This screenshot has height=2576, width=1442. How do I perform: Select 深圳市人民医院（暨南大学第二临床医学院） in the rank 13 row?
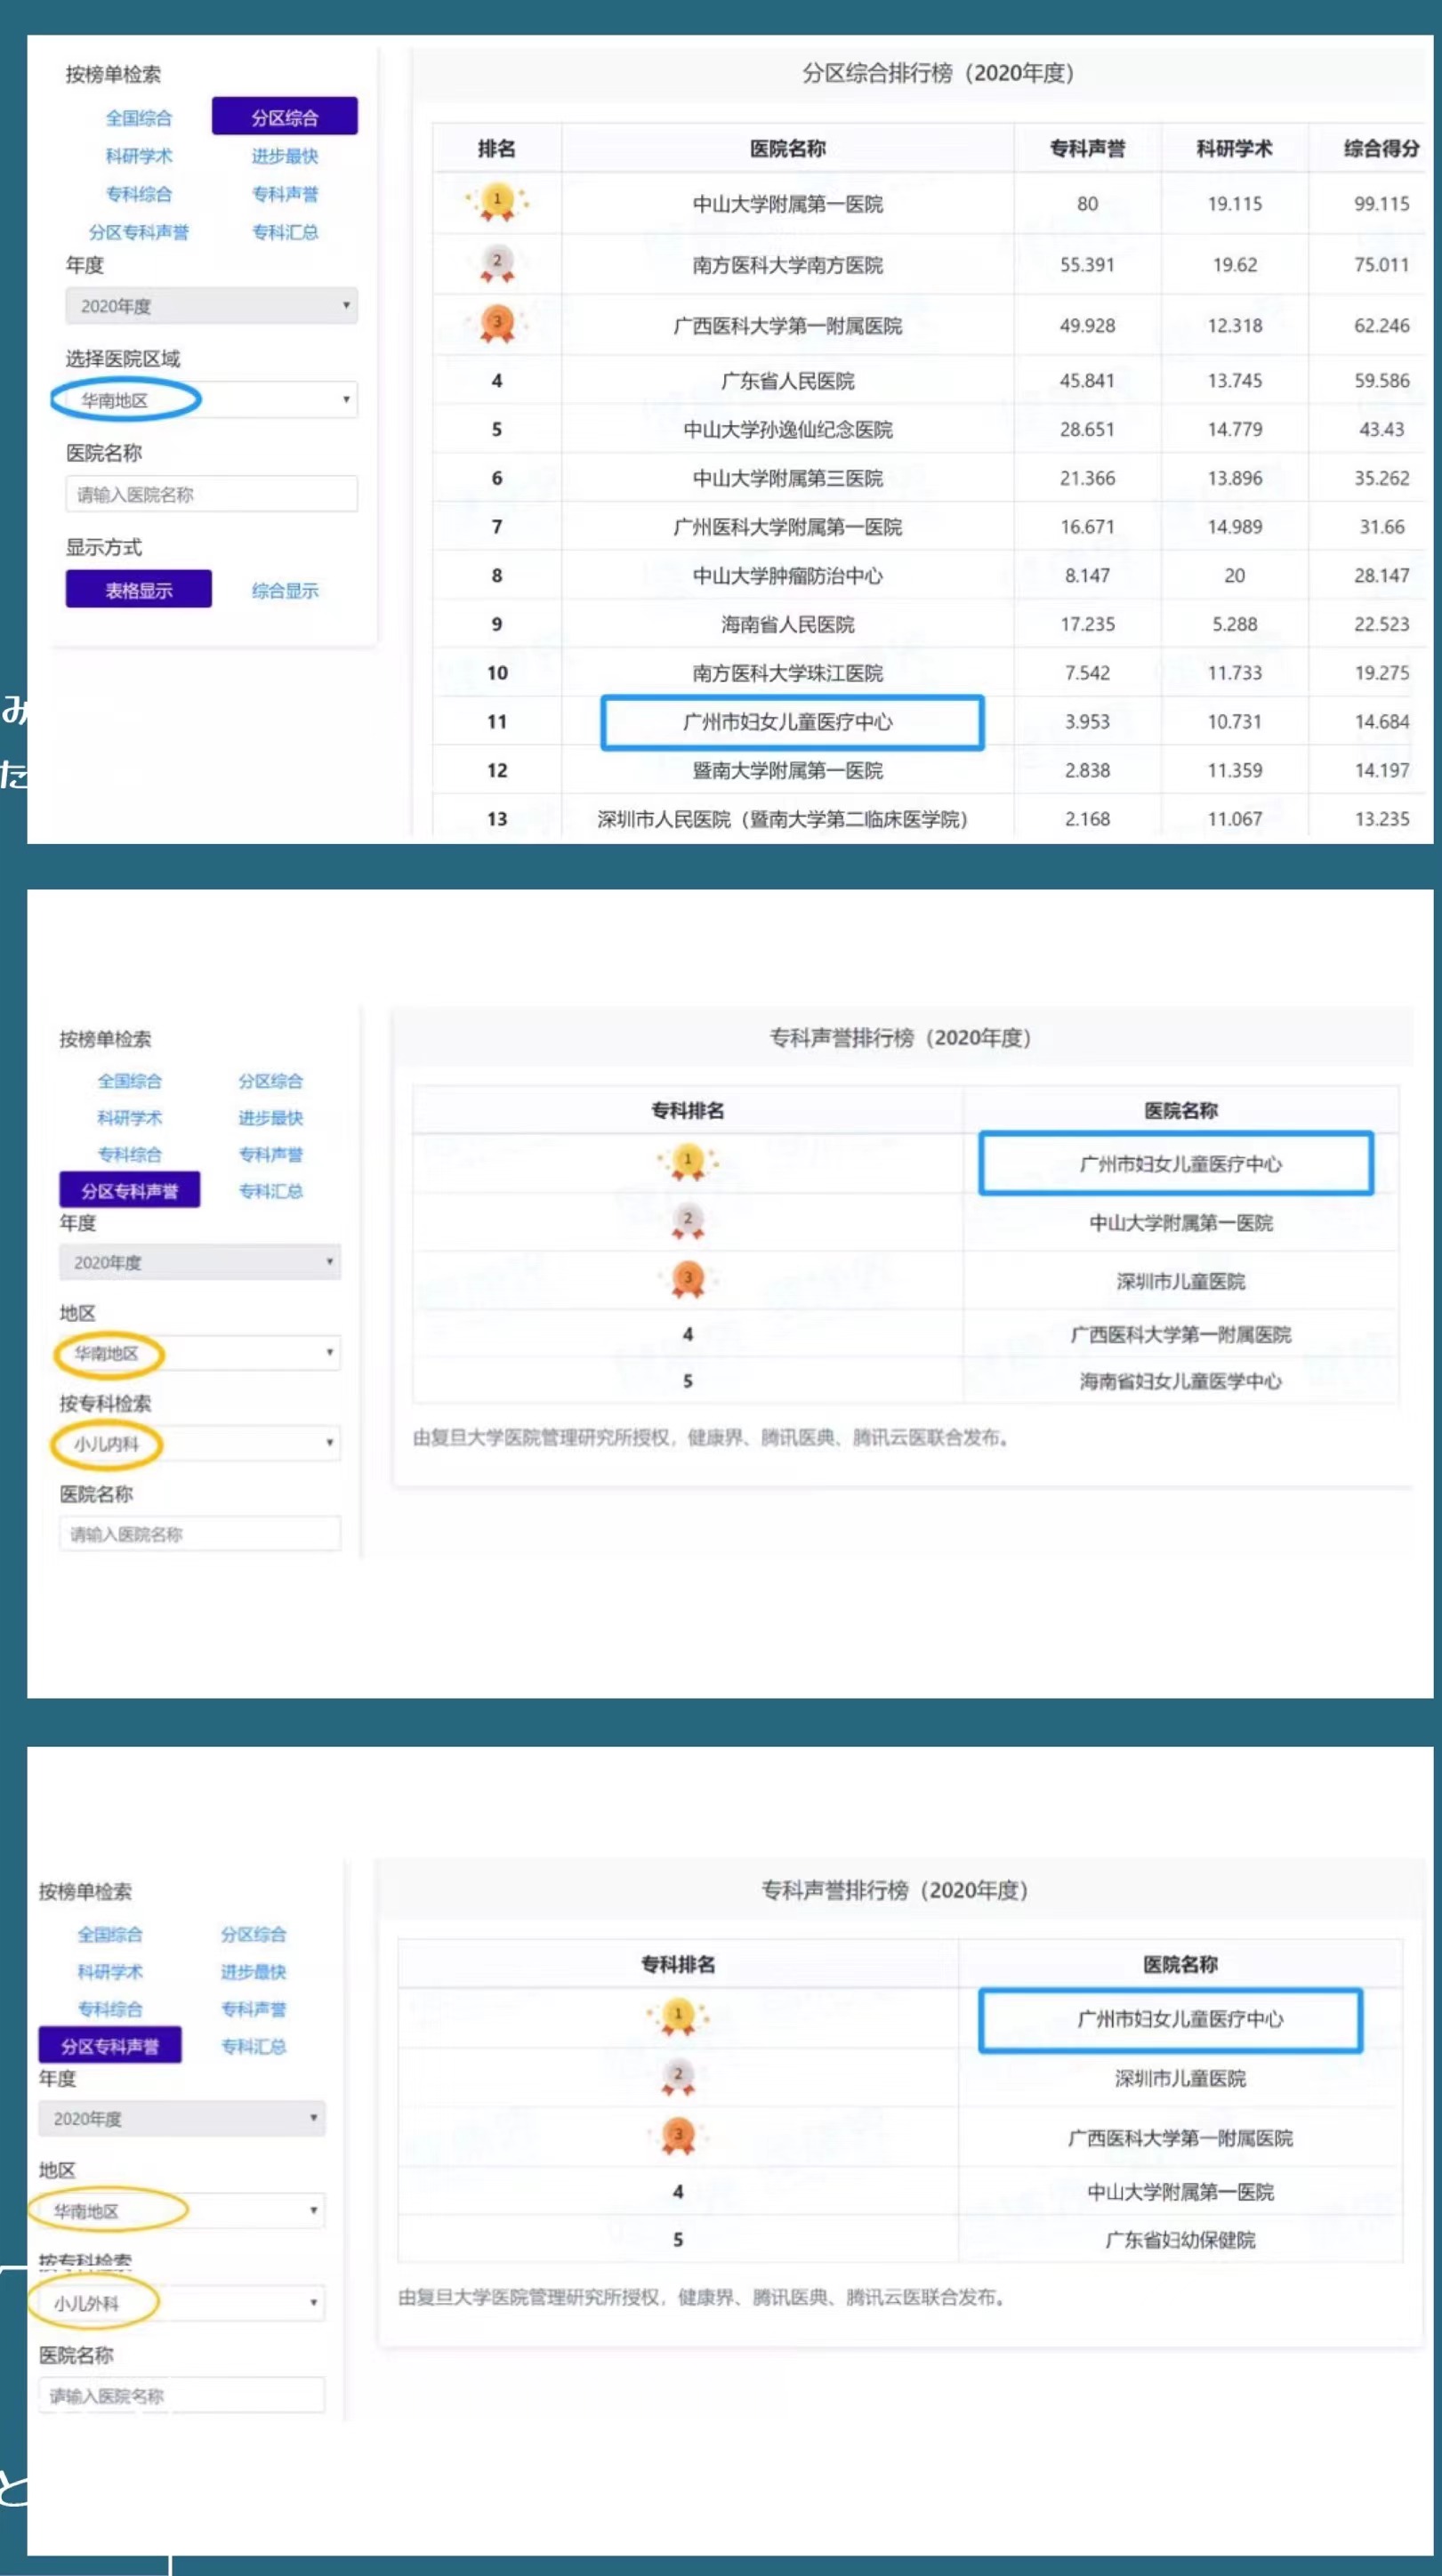point(783,819)
